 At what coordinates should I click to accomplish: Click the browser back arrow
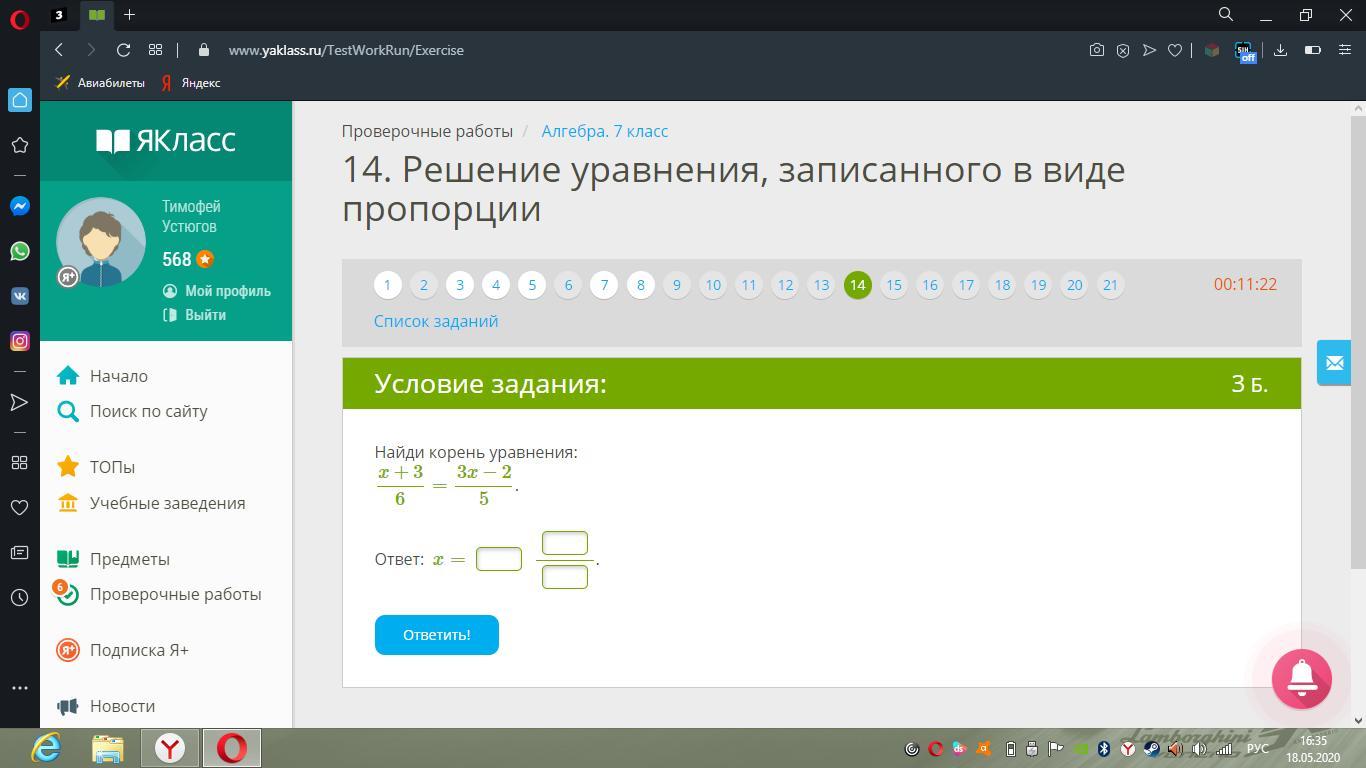coord(59,50)
